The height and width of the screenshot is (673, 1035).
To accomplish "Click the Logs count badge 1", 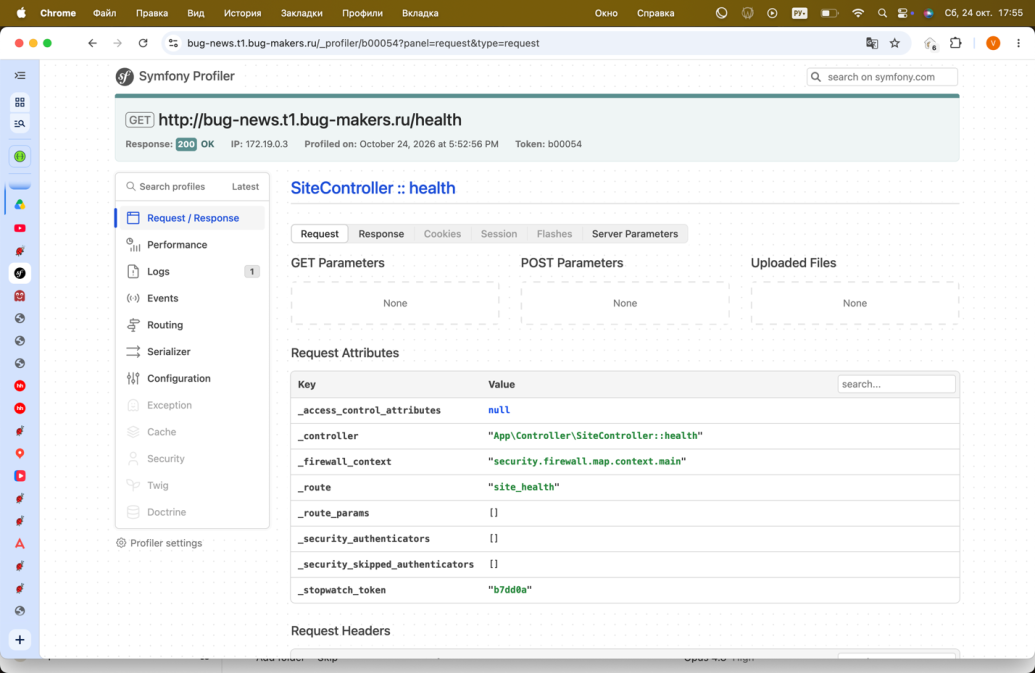I will coord(251,271).
